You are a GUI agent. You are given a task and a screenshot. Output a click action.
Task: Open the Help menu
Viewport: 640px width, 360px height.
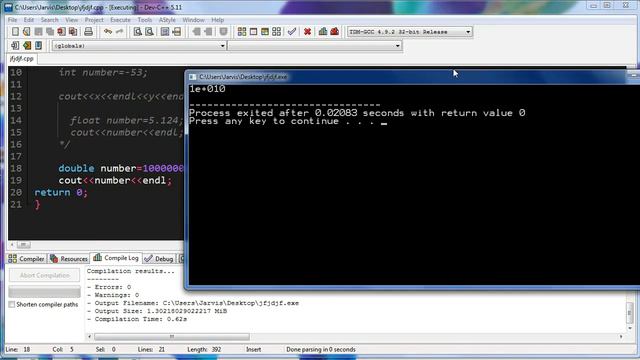pyautogui.click(x=218, y=20)
